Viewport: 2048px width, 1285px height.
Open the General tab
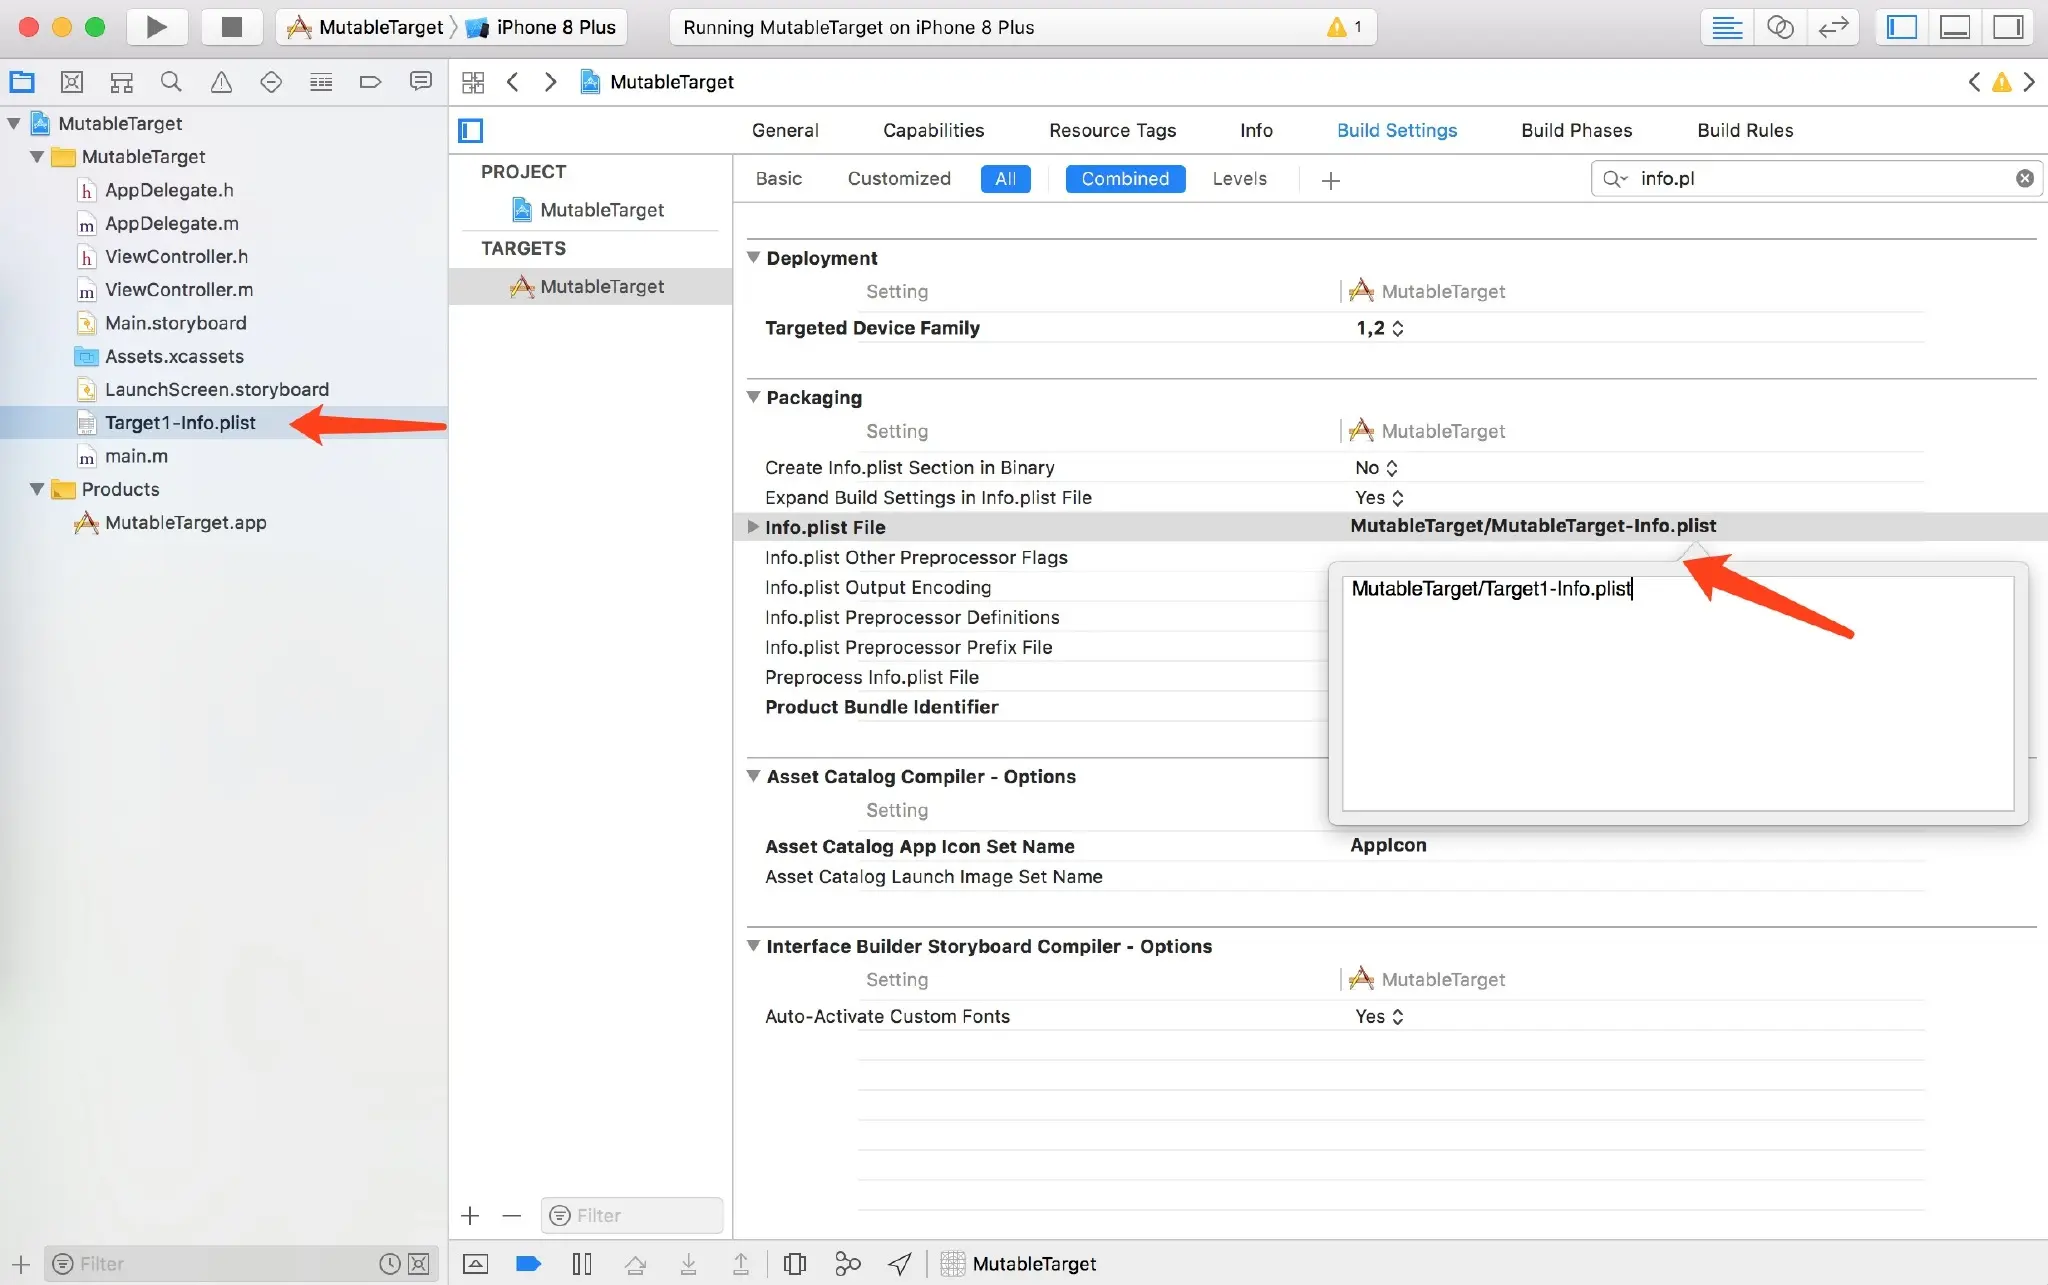click(785, 130)
